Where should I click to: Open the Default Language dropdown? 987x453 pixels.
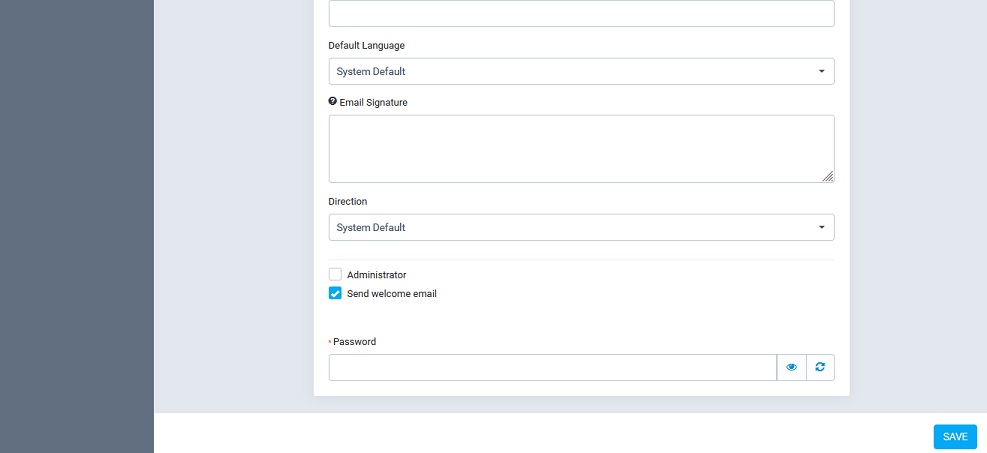pyautogui.click(x=582, y=71)
